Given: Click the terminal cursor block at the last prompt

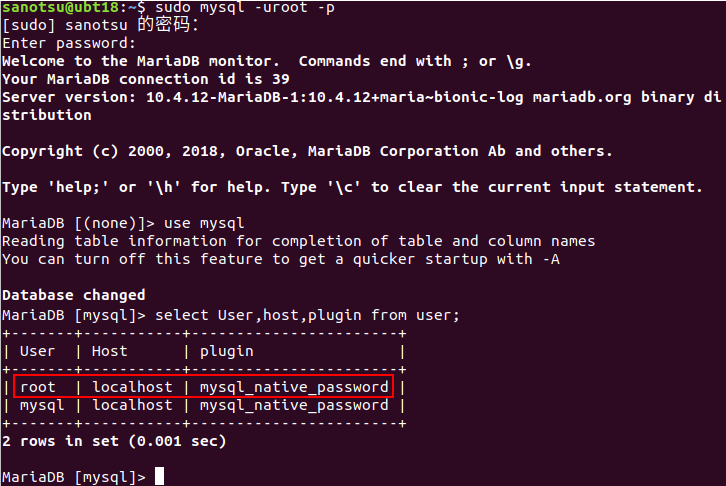Looking at the screenshot, I should click(160, 477).
